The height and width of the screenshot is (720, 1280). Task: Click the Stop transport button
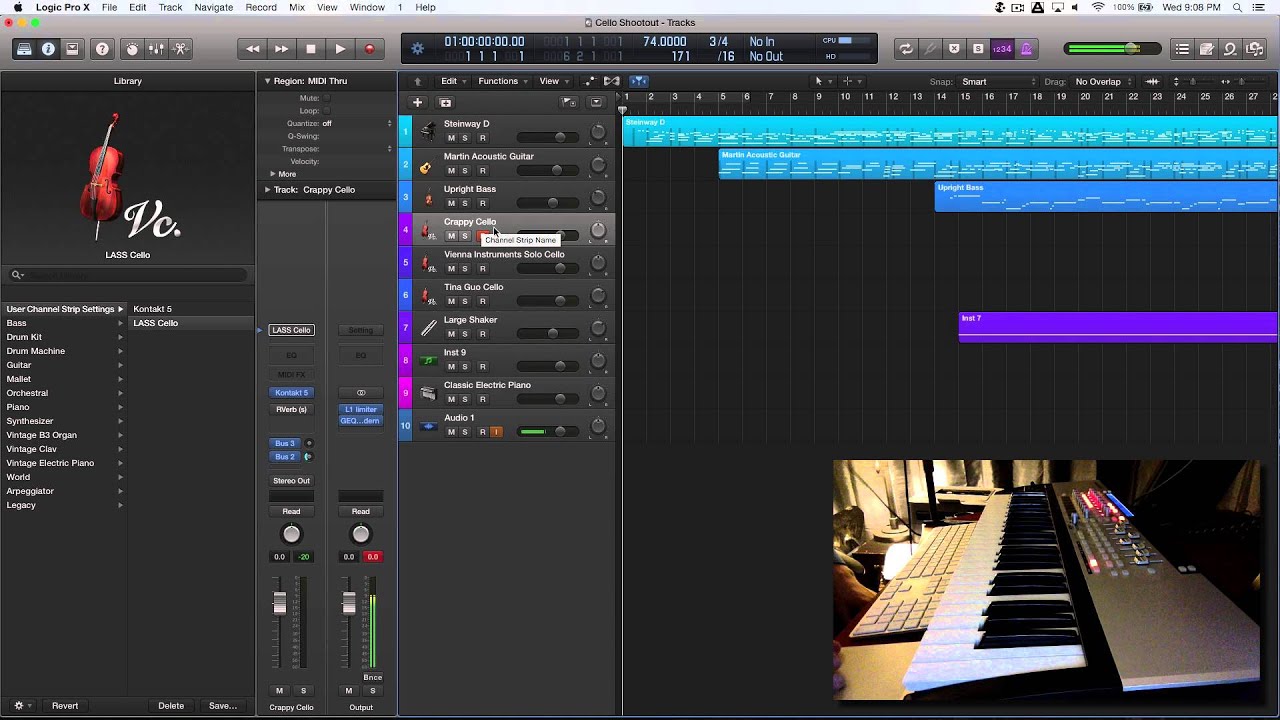click(311, 49)
